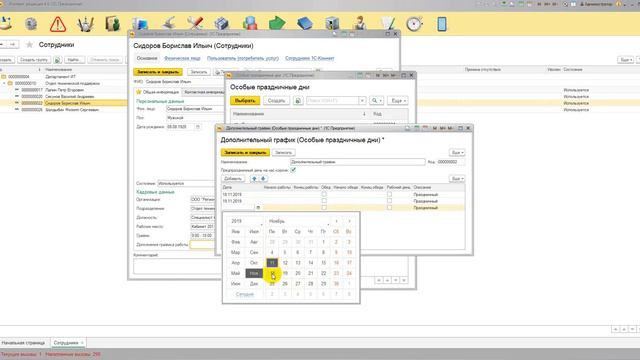Navigate forward with arrow in Сотрудники header
Viewport: 640px width, 360px height.
tap(13, 44)
